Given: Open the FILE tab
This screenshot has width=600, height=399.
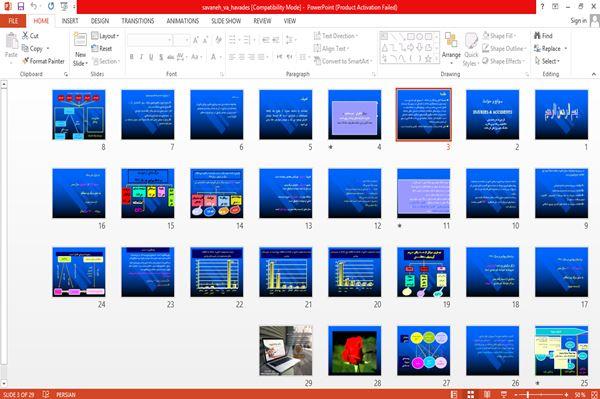Looking at the screenshot, I should (13, 21).
